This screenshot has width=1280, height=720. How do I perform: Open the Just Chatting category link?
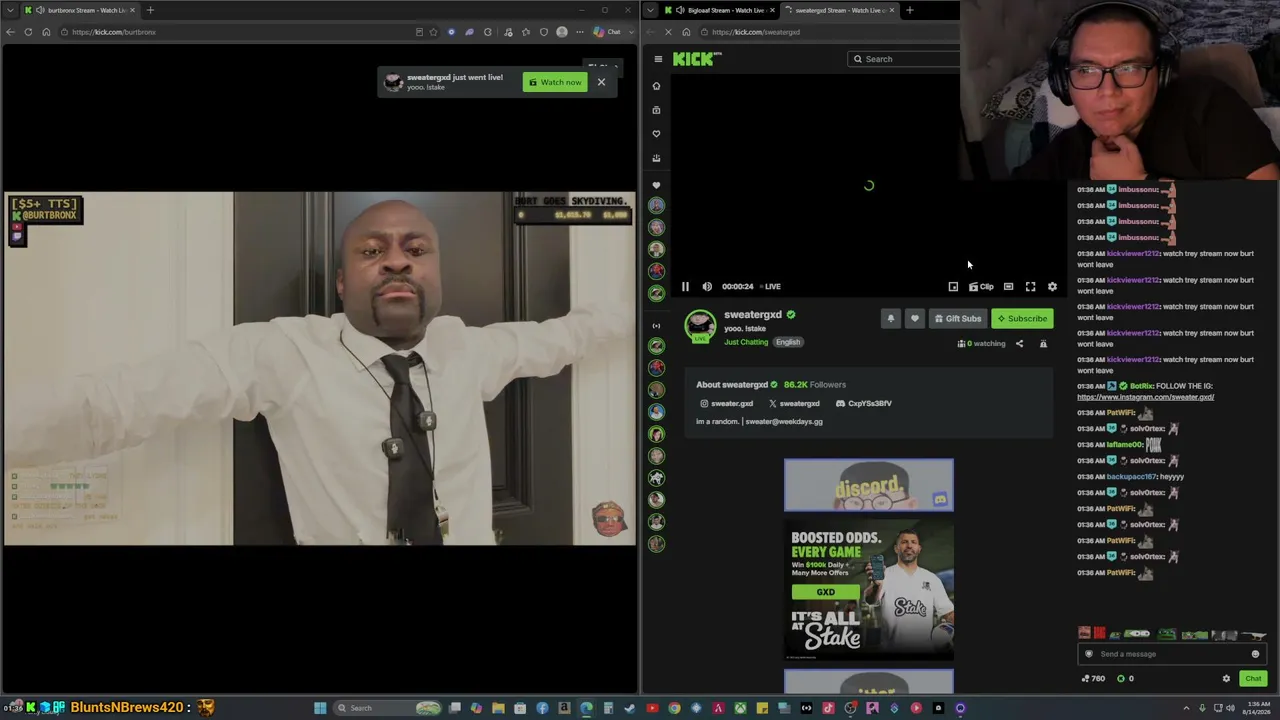746,342
